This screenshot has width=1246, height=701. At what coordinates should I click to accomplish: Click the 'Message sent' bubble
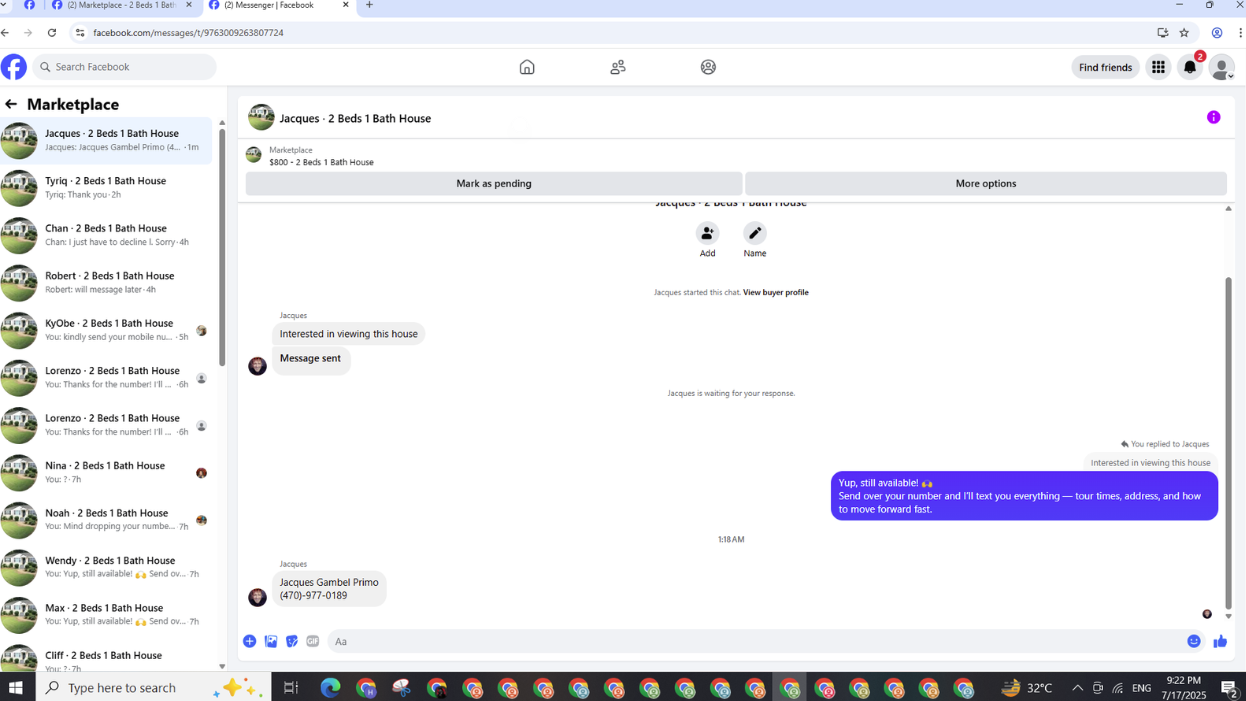click(310, 359)
